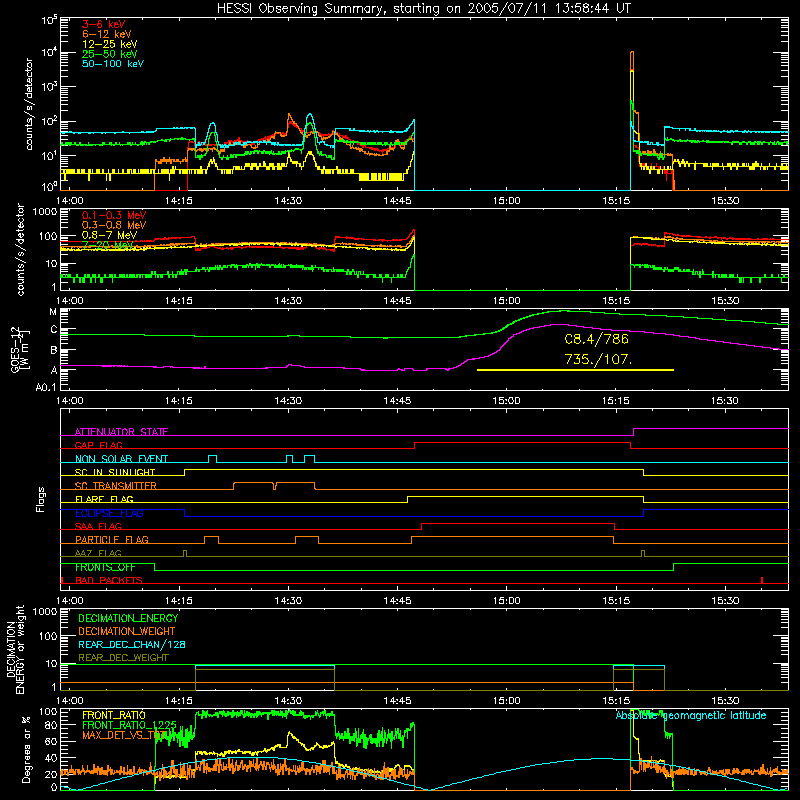Select the "Absolute geomagnetic latitude" label

click(x=691, y=715)
